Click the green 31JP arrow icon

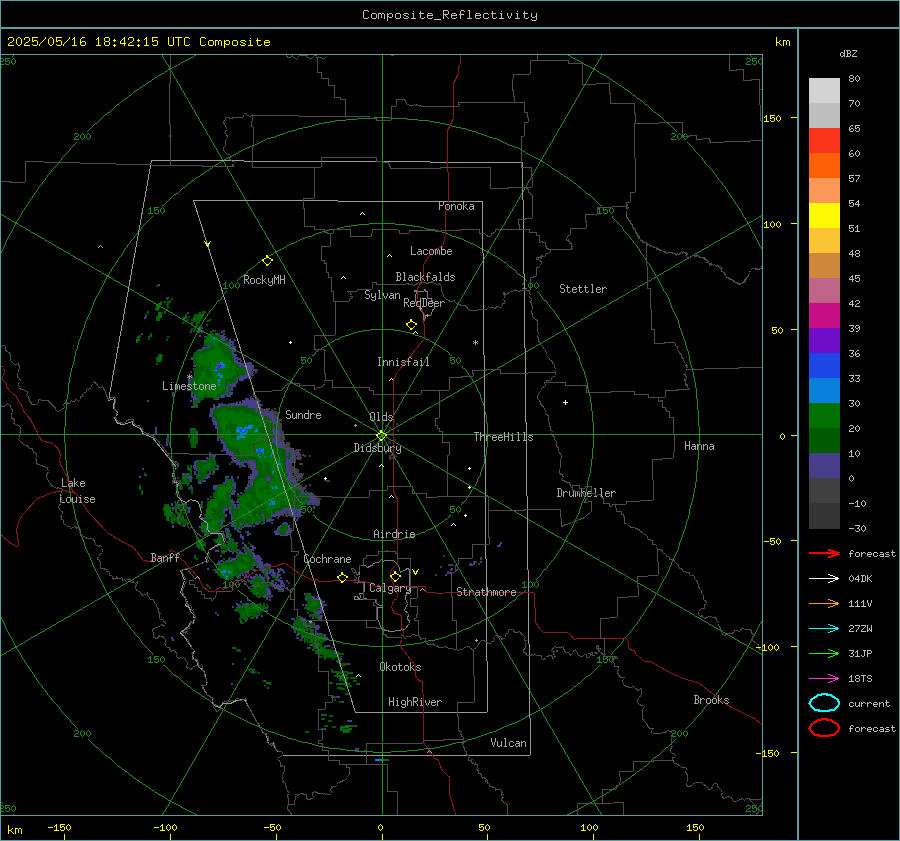[x=824, y=653]
